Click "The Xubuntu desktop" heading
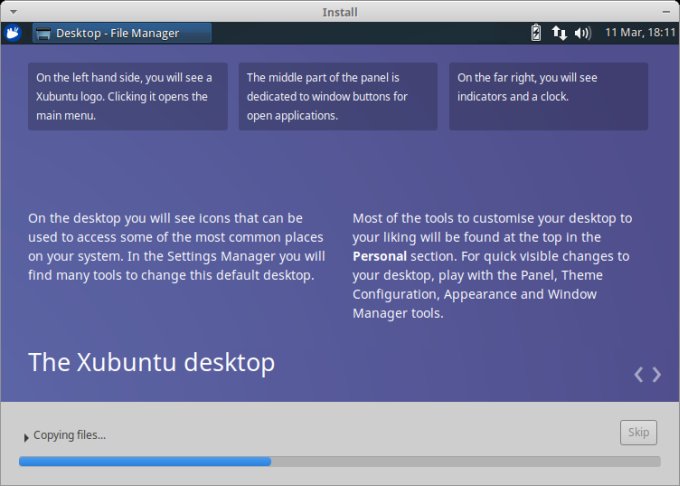This screenshot has width=680, height=486. pyautogui.click(x=151, y=362)
